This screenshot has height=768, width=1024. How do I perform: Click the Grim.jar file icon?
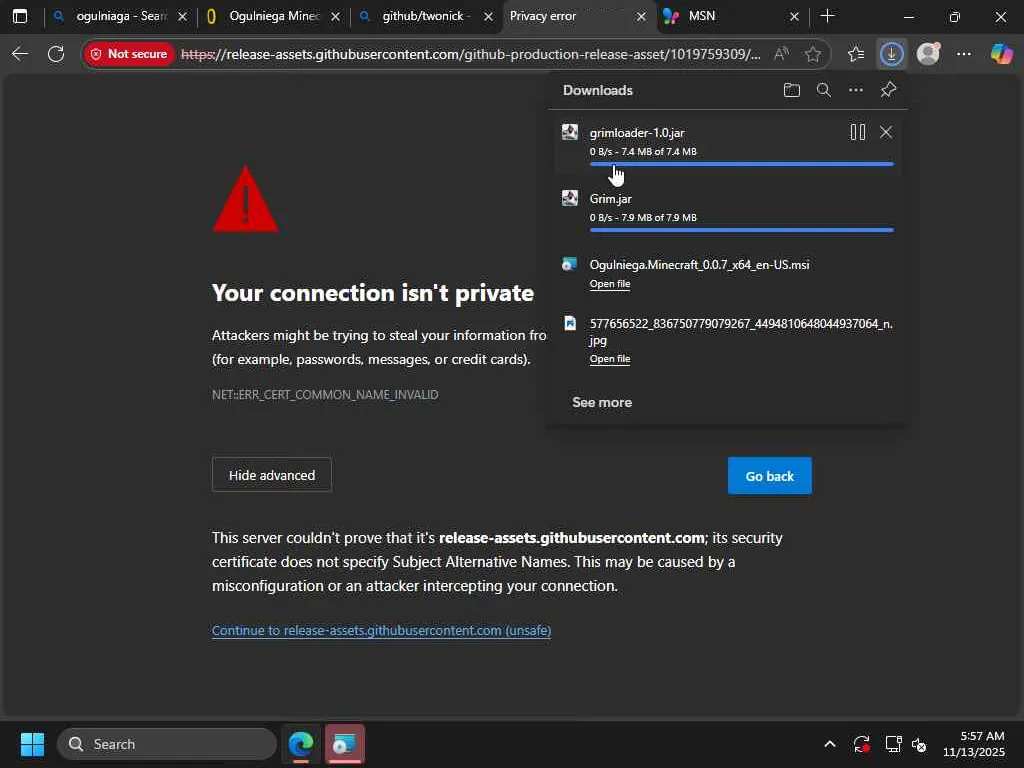pyautogui.click(x=570, y=198)
